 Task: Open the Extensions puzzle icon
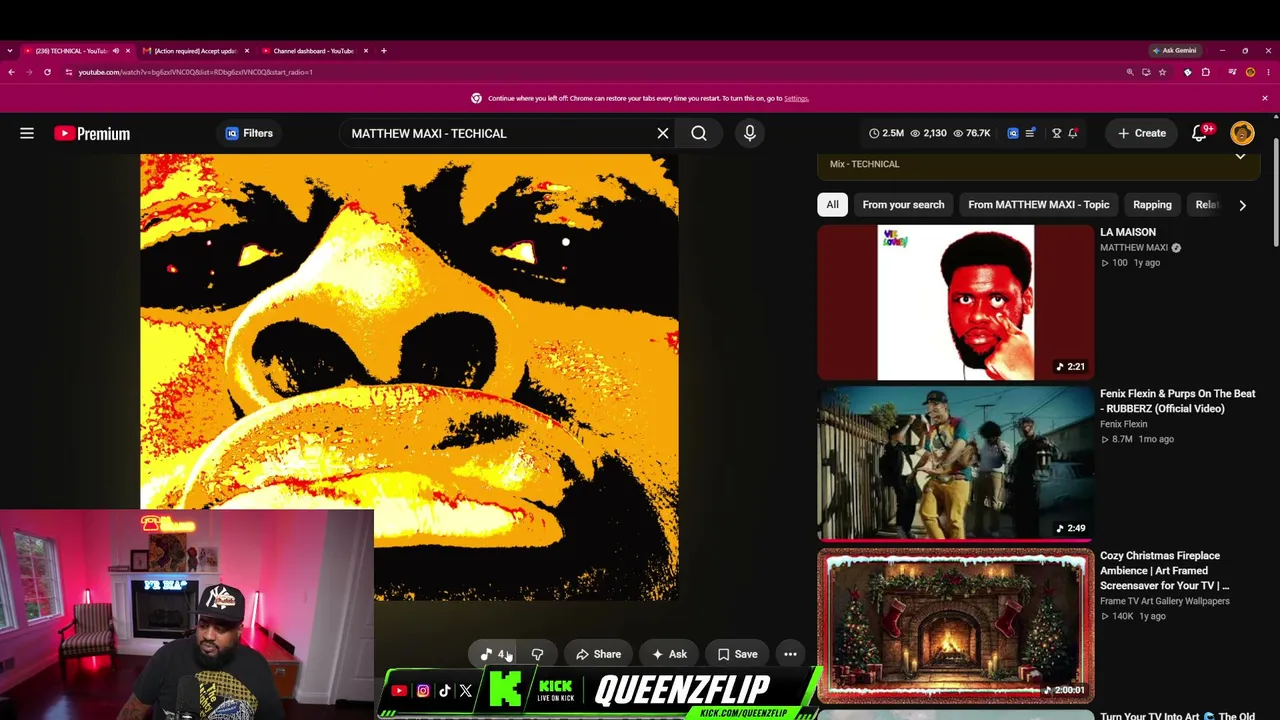tap(1206, 72)
